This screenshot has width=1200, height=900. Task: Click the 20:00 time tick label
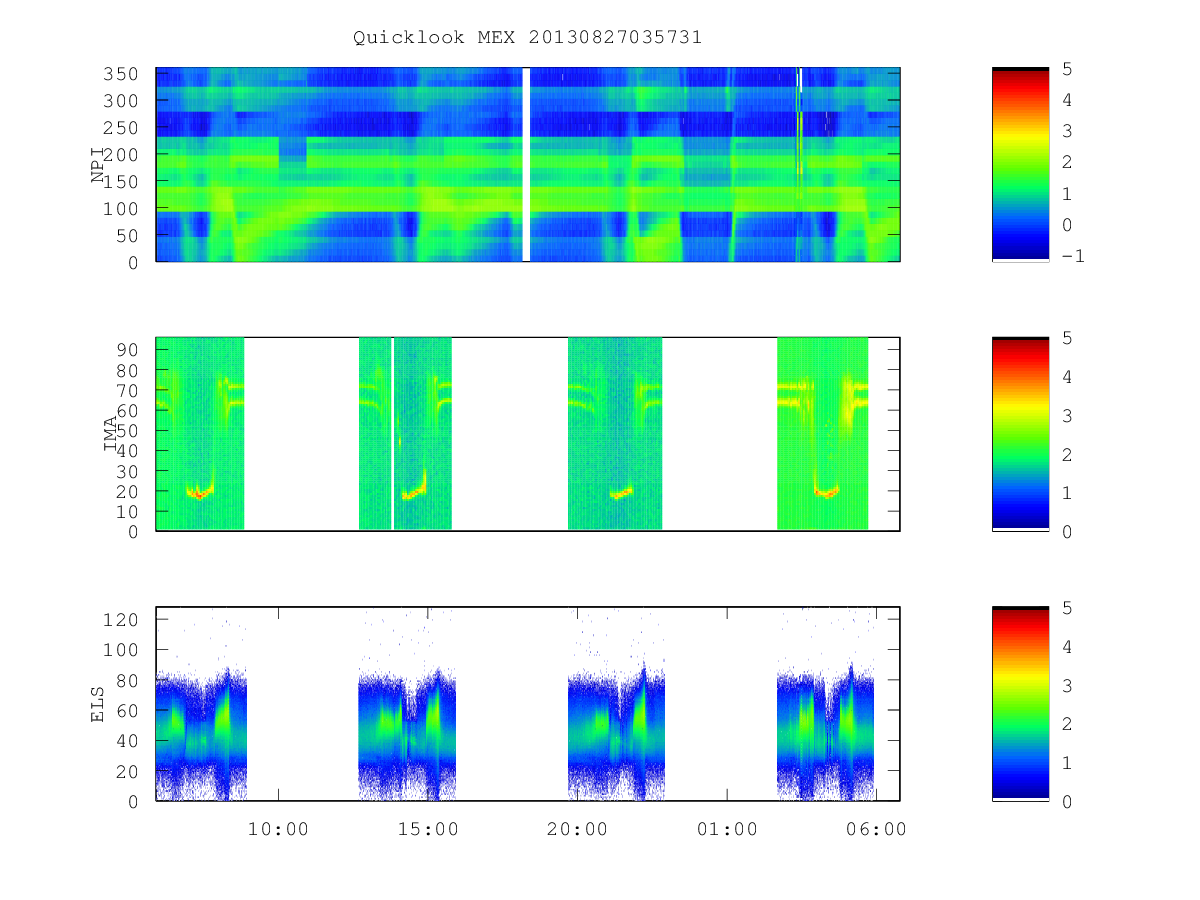pyautogui.click(x=577, y=829)
